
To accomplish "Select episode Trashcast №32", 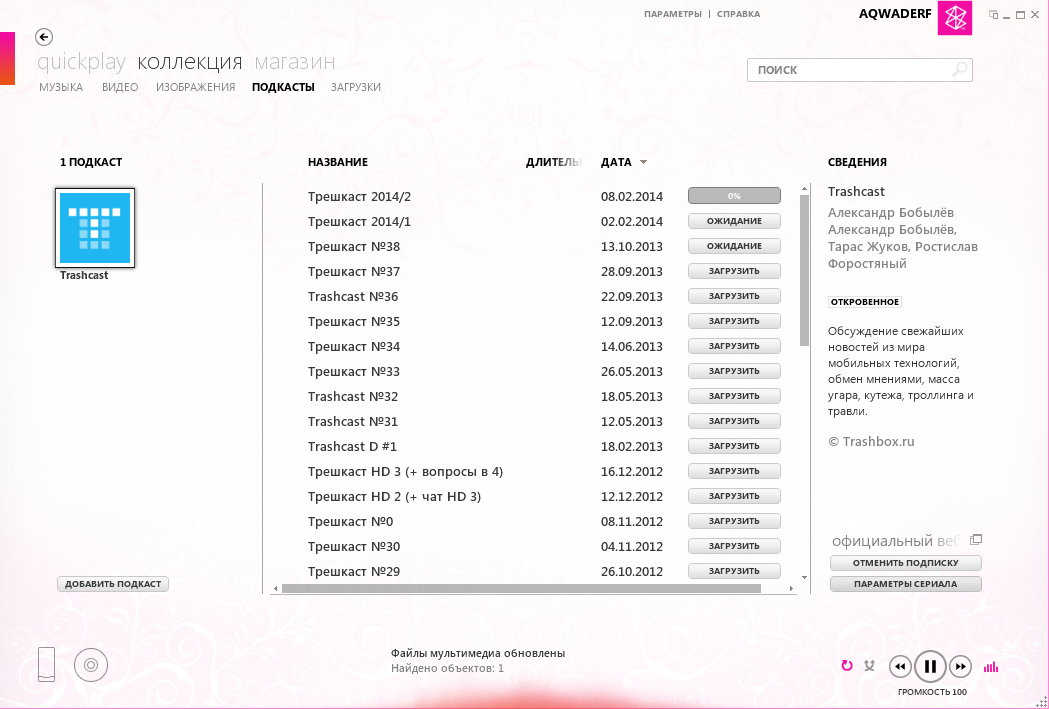I will point(353,397).
